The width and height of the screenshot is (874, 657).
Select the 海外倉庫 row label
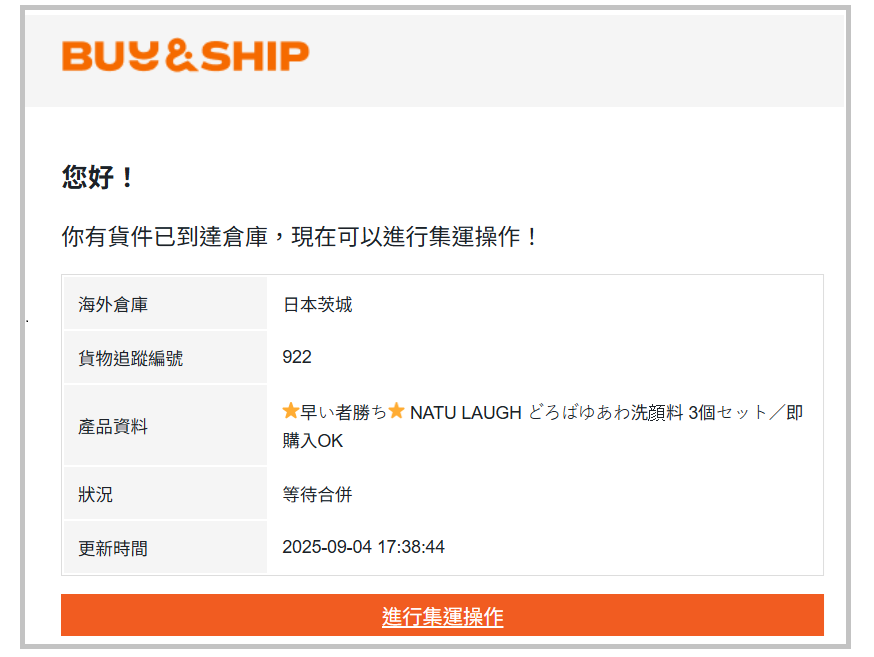pos(113,304)
